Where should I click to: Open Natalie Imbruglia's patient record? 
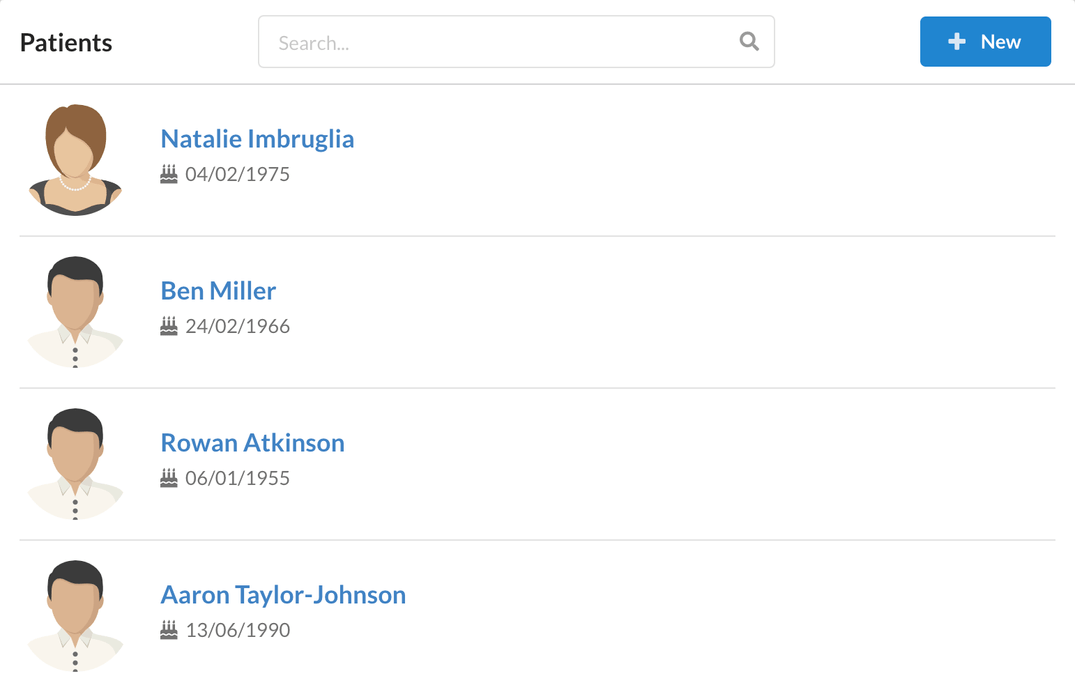[x=257, y=139]
